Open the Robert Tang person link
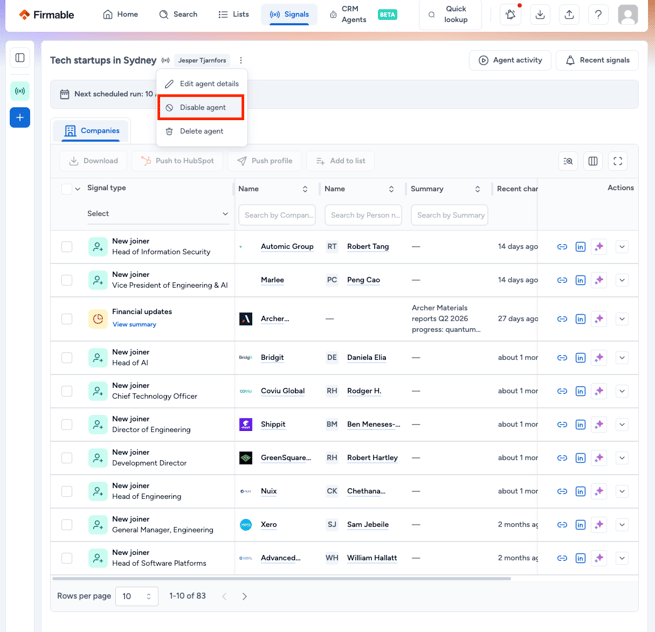 coord(368,247)
